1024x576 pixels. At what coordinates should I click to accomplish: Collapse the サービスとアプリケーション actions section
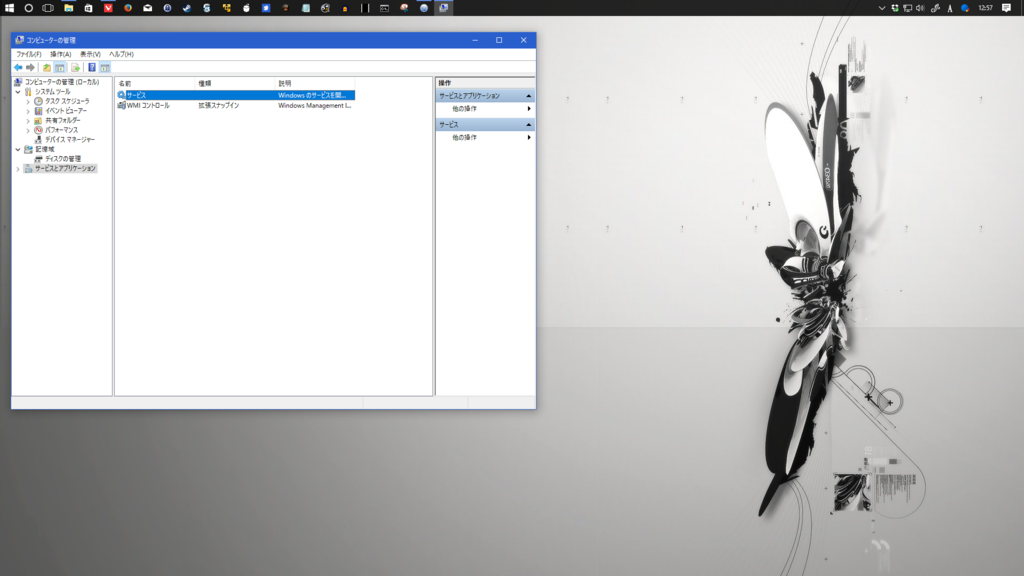pyautogui.click(x=528, y=96)
